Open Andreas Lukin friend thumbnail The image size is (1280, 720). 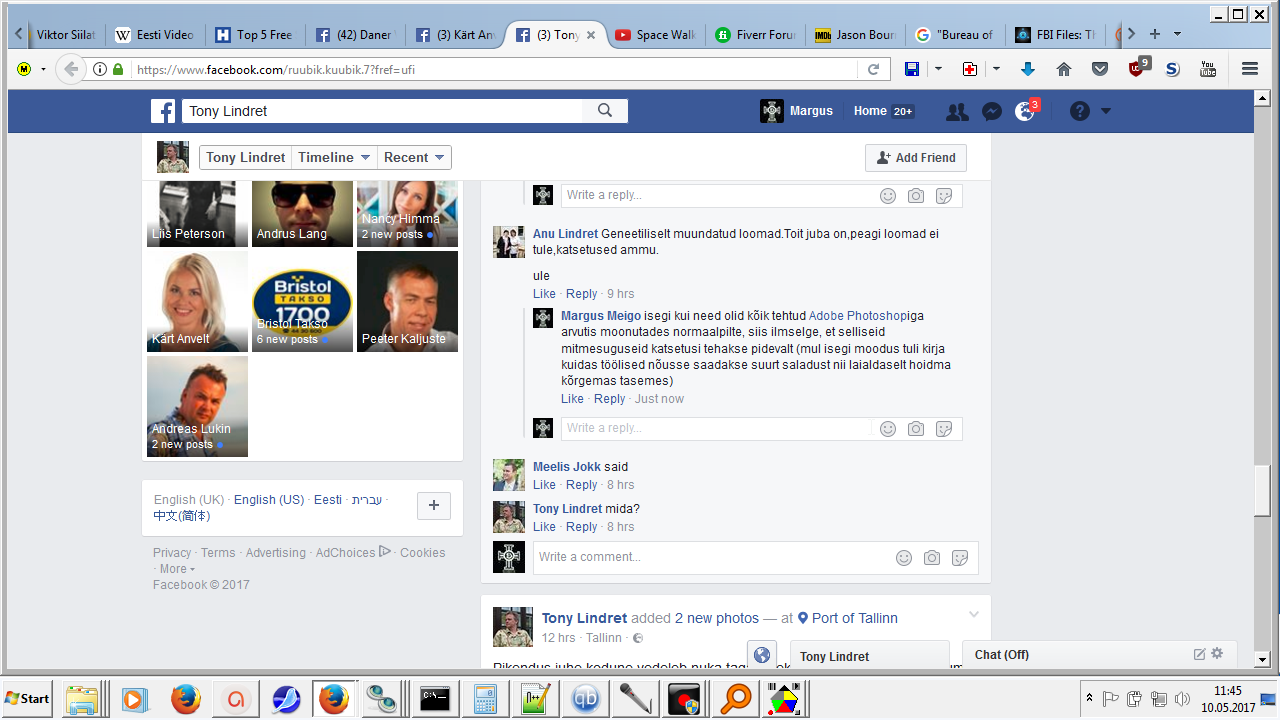click(197, 407)
